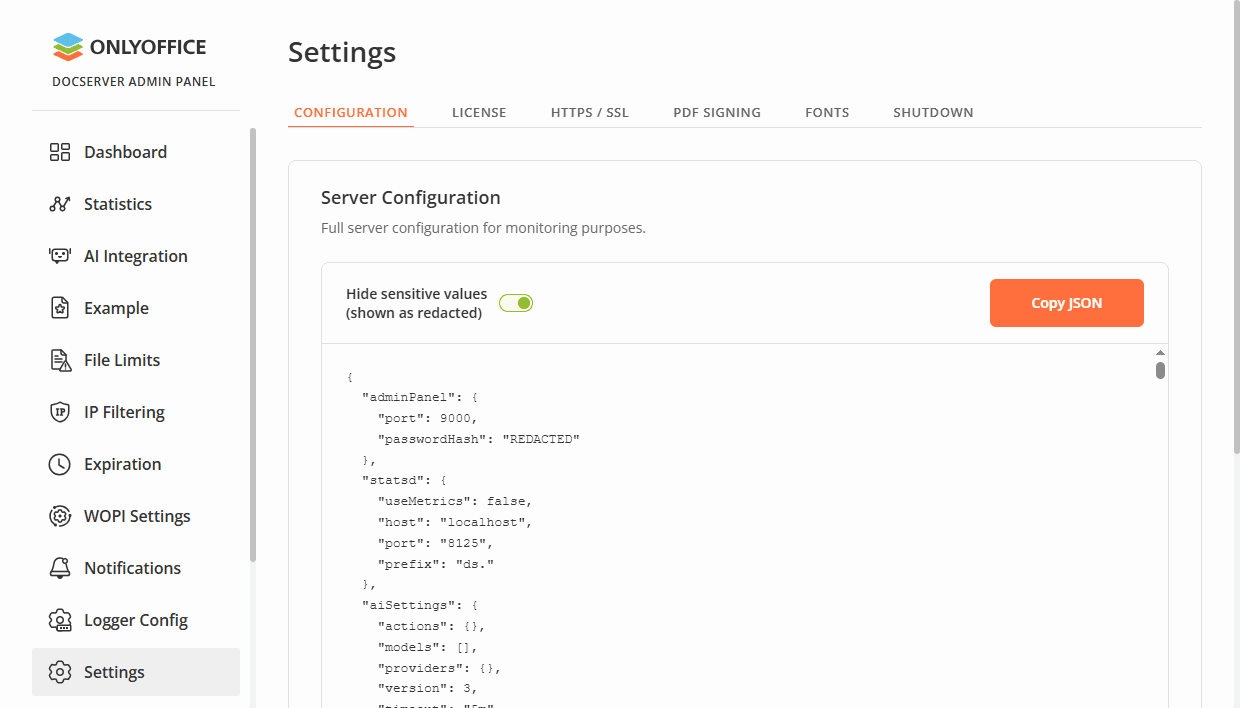Switch to the PDF SIGNING tab

coord(717,112)
